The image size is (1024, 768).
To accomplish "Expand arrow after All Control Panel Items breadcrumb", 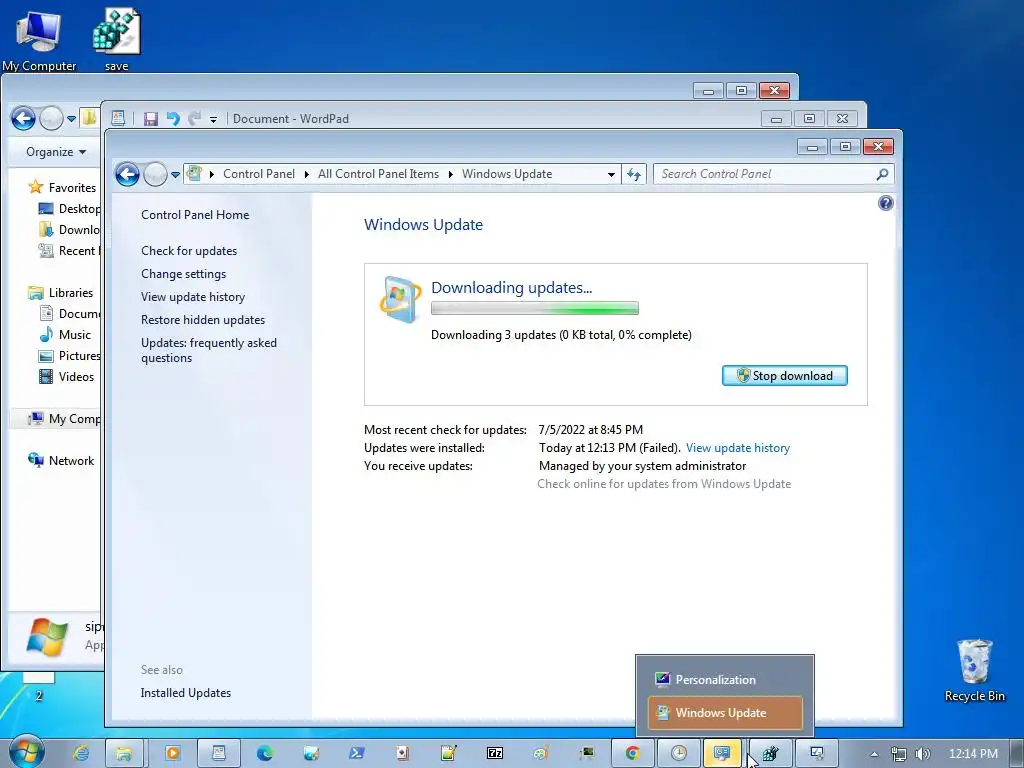I will [x=451, y=174].
